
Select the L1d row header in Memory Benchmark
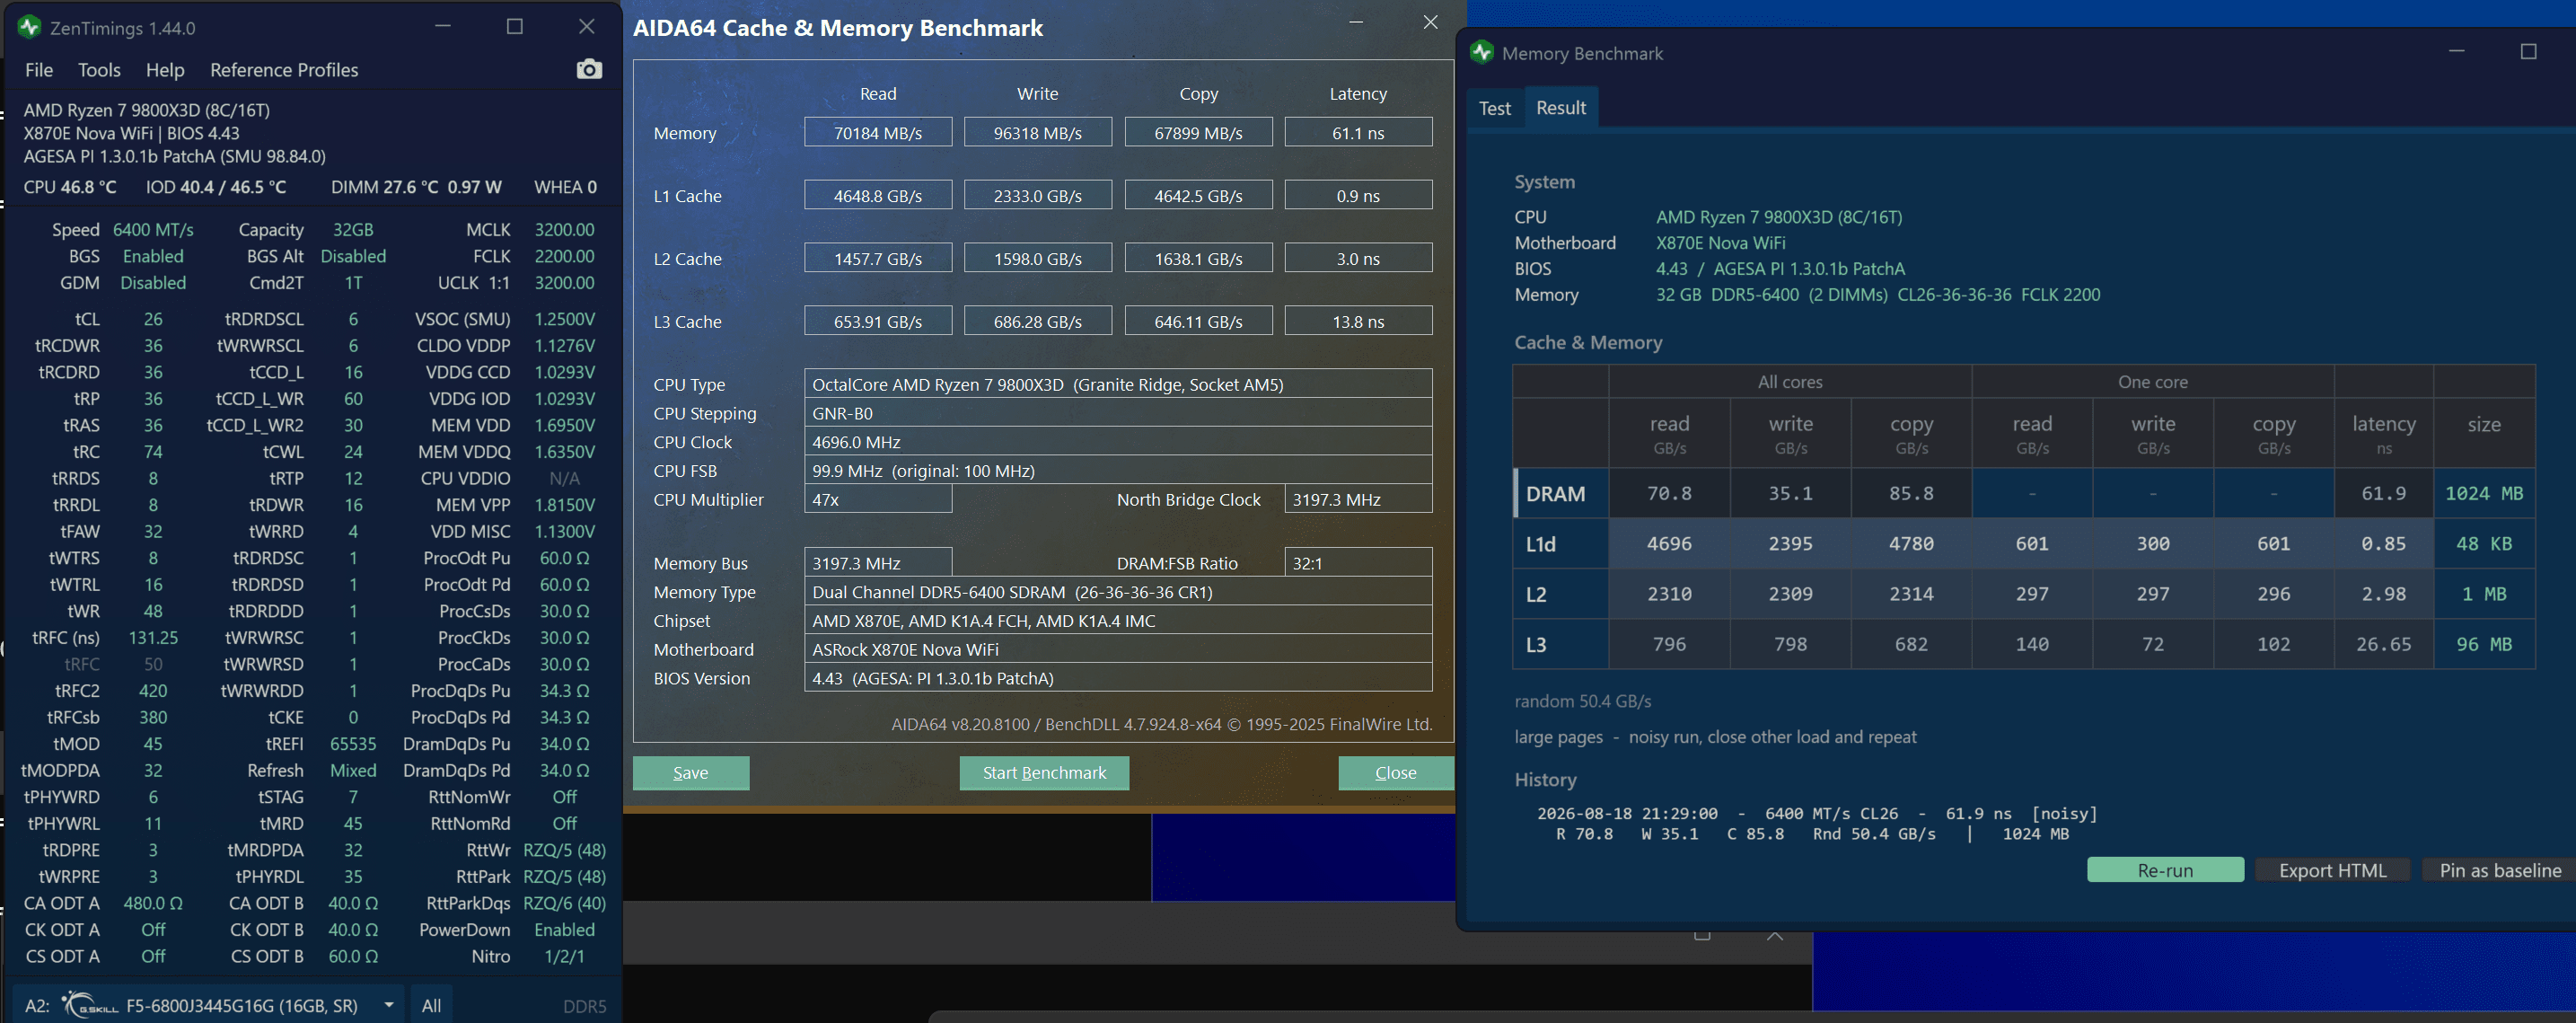click(x=1562, y=544)
